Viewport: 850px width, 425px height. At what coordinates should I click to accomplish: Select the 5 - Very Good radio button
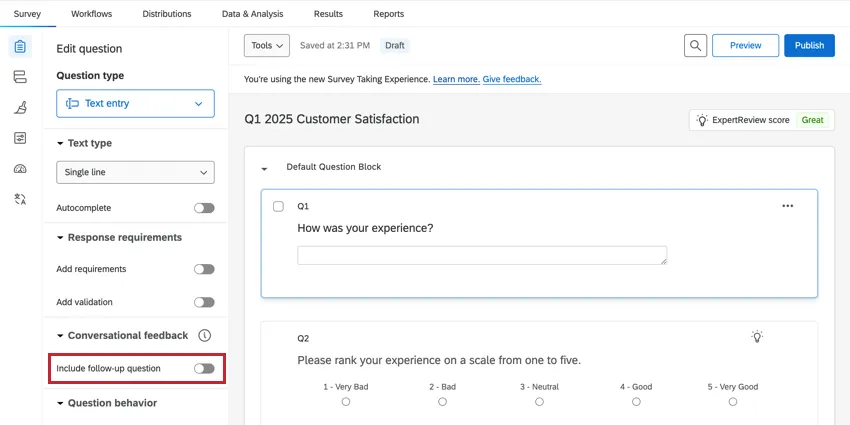pyautogui.click(x=733, y=401)
